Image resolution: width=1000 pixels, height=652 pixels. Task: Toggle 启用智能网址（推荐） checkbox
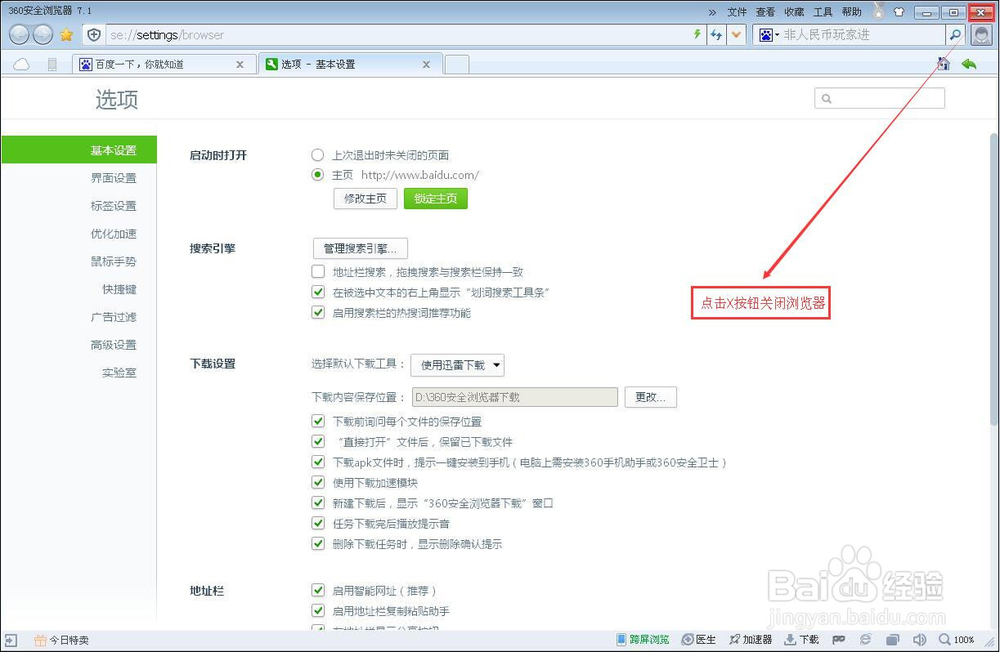coord(318,589)
